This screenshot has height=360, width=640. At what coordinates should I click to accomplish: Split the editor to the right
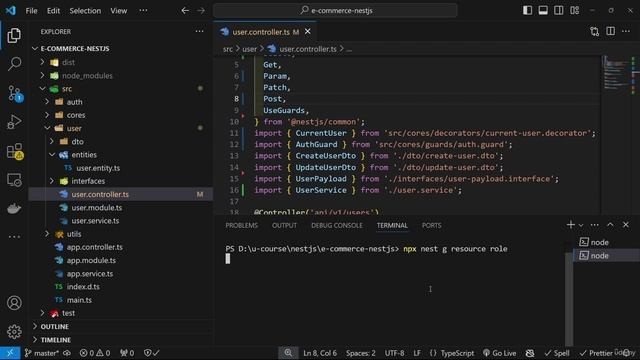point(610,31)
